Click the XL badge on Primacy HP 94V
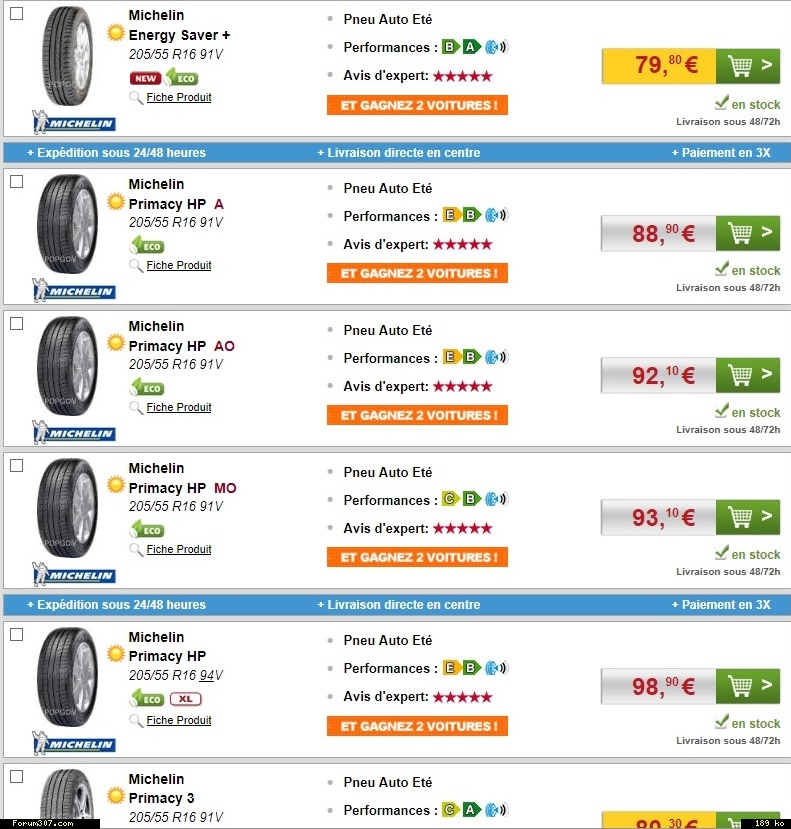Screen dimensions: 791x829 click(x=184, y=700)
